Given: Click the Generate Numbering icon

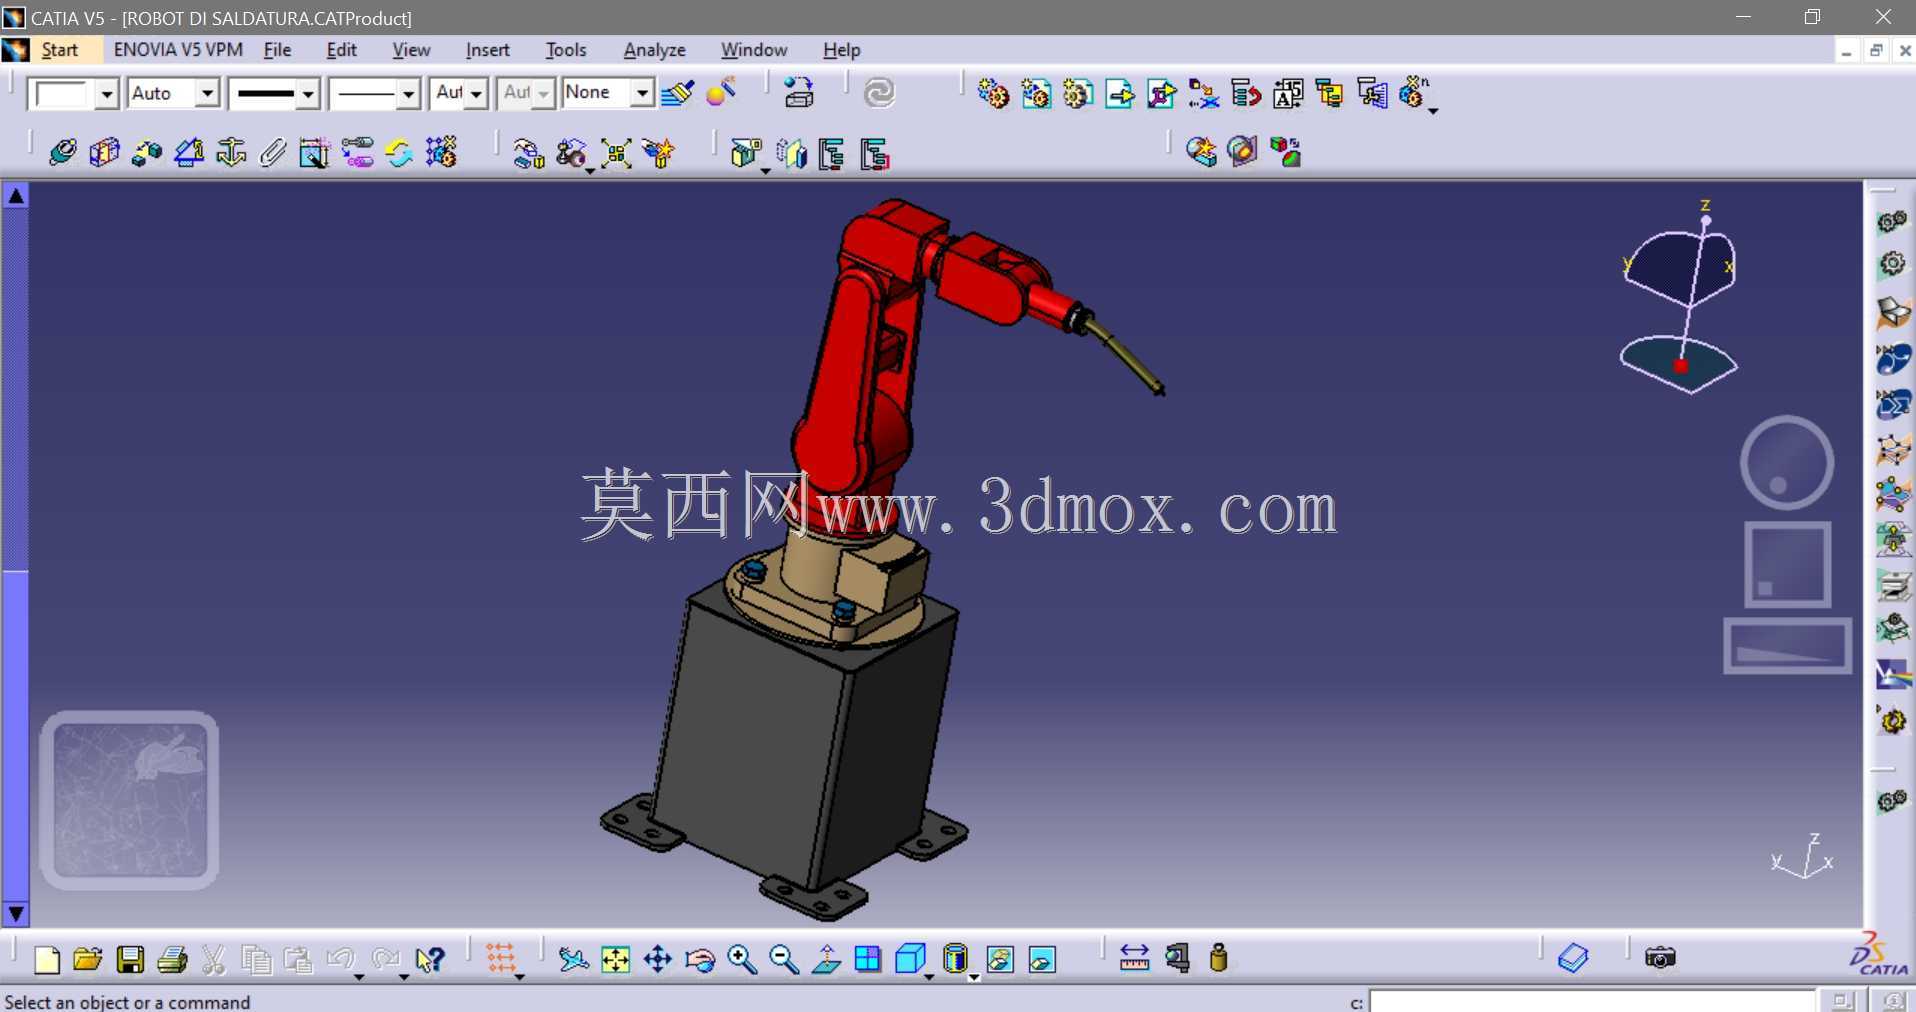Looking at the screenshot, I should coord(1287,94).
